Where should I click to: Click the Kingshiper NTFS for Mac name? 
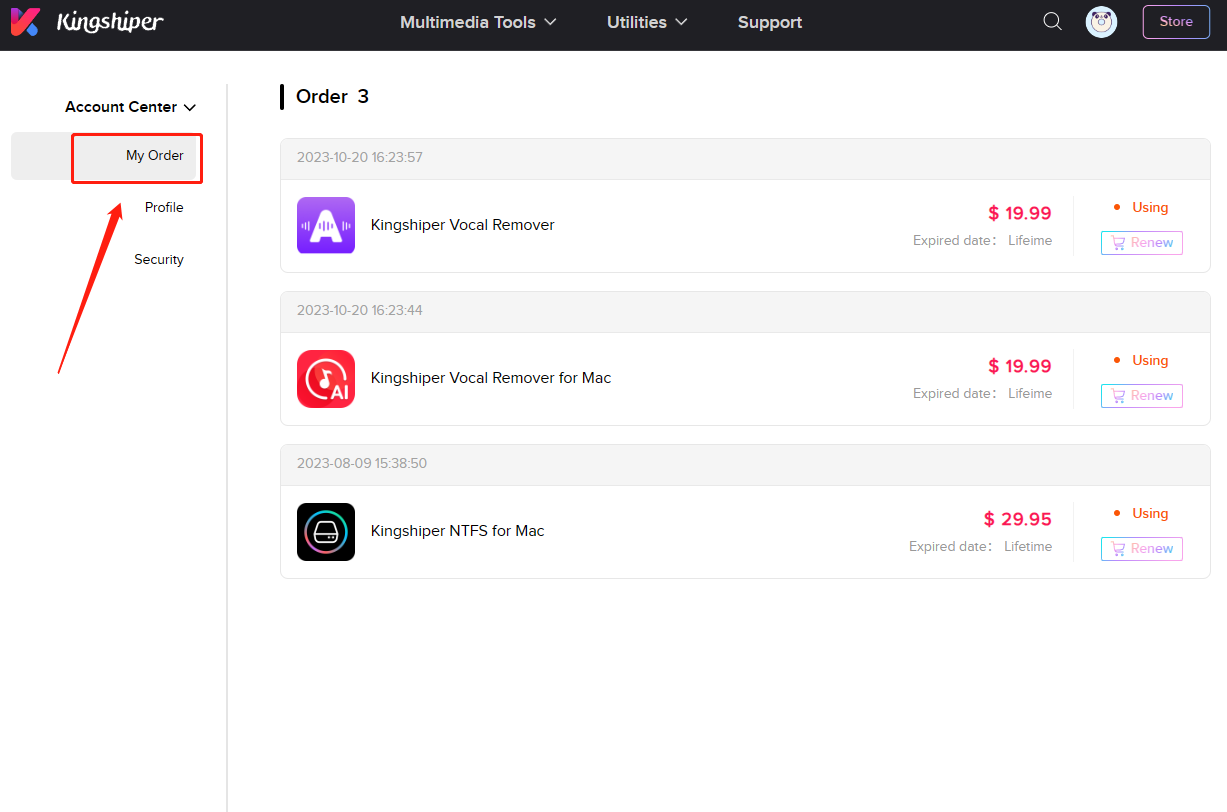click(458, 531)
